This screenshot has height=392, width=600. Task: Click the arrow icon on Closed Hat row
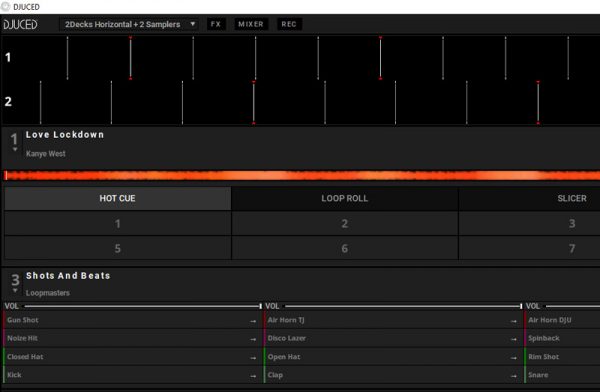click(x=253, y=358)
